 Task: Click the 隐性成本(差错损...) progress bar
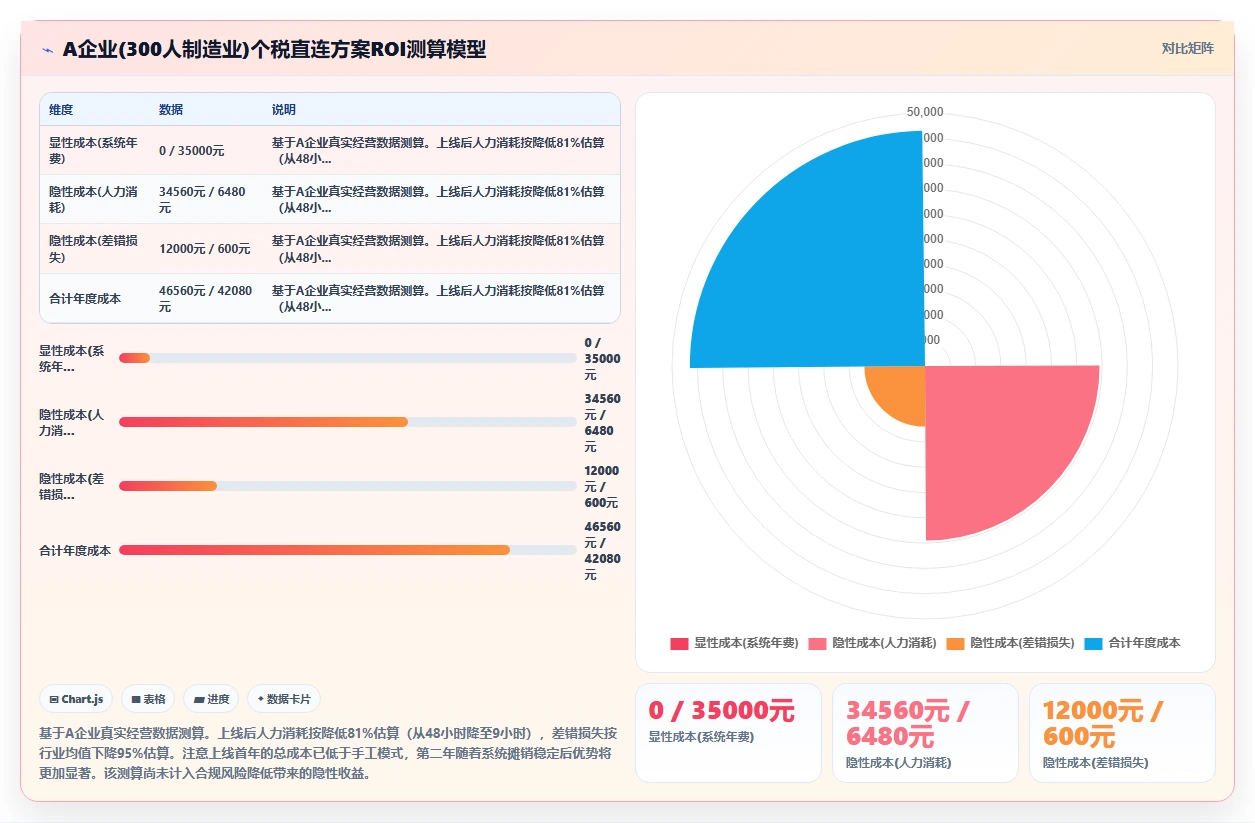[348, 486]
